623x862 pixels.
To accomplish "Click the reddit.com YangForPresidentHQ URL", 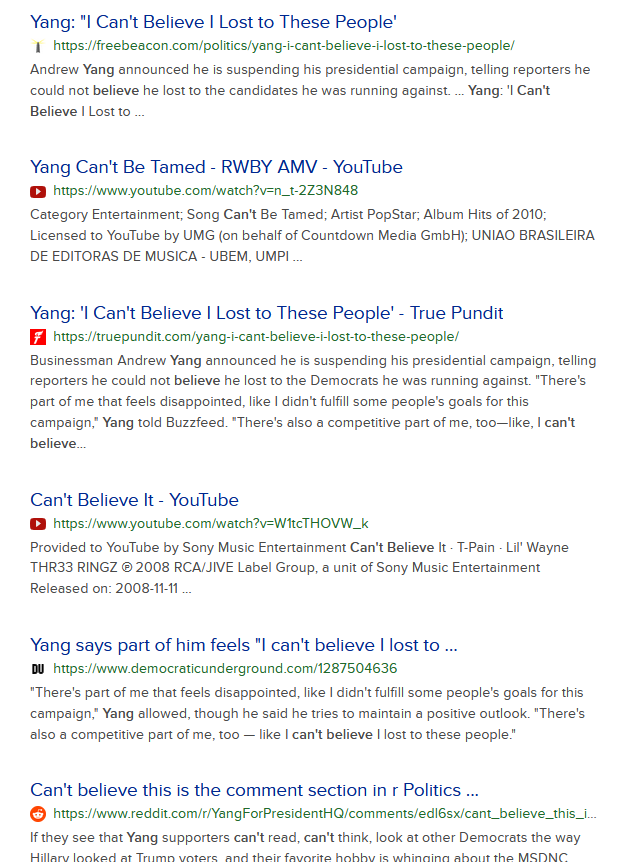I will (x=324, y=814).
